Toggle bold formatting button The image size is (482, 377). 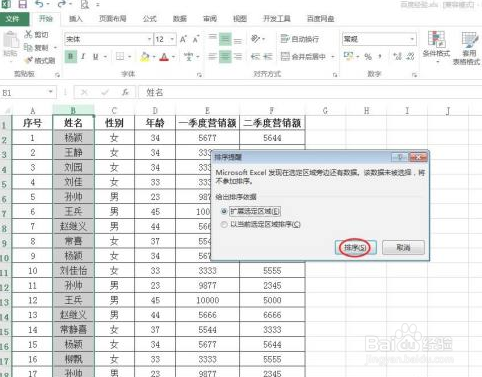tap(70, 57)
